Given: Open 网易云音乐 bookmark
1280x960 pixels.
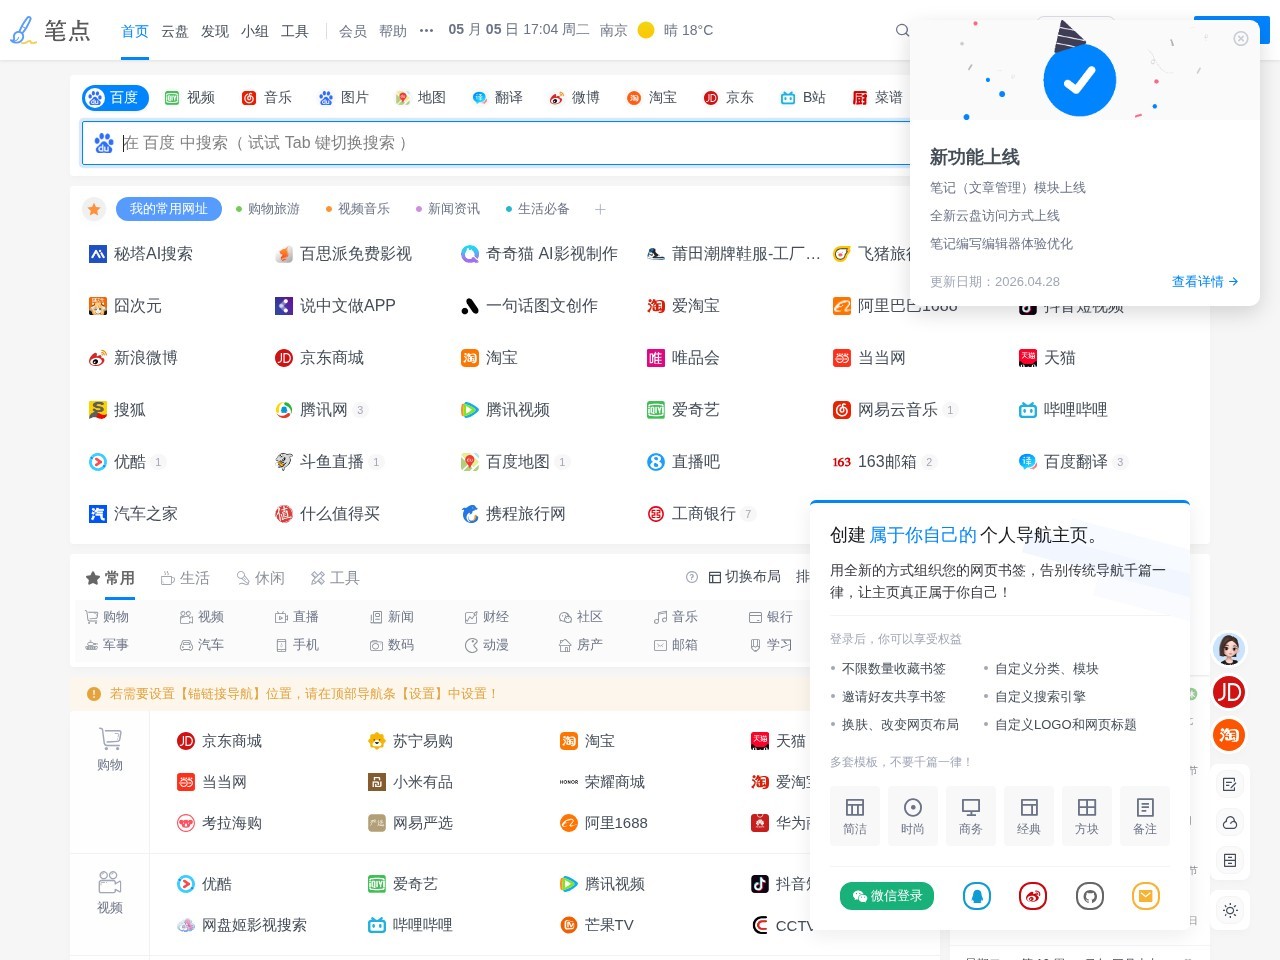Looking at the screenshot, I should coord(885,410).
